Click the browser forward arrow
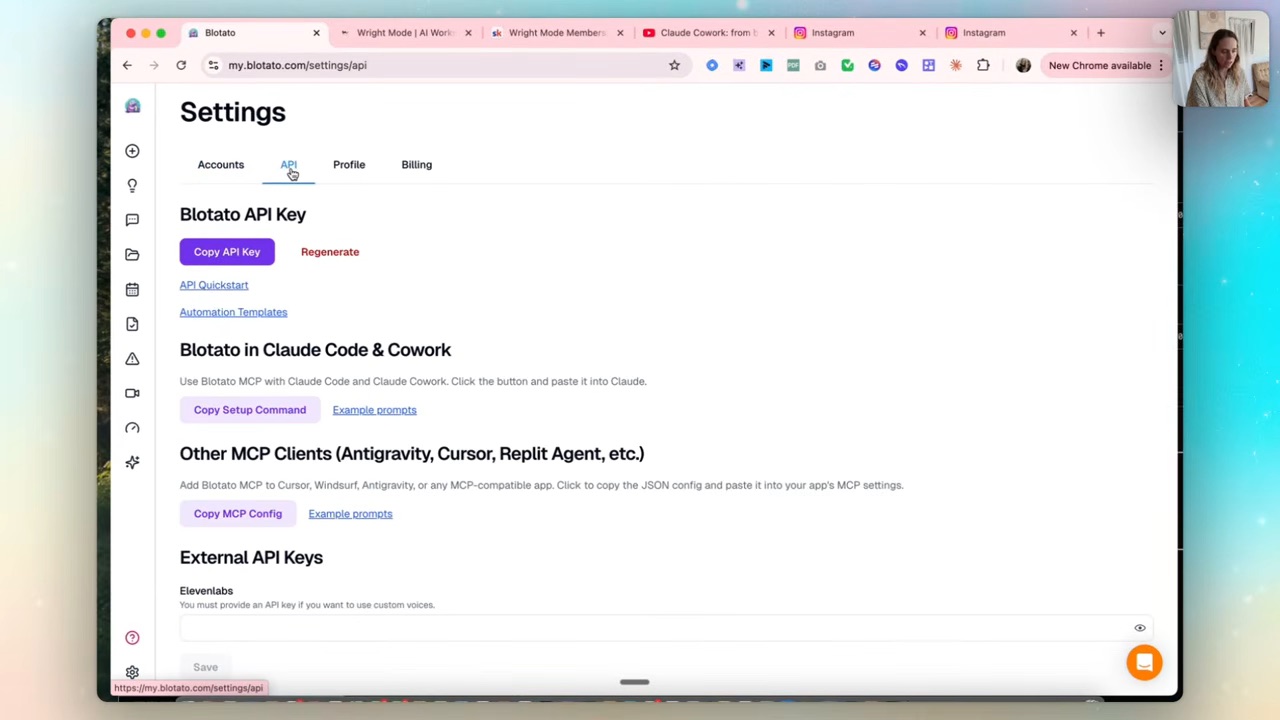The height and width of the screenshot is (720, 1280). 154,65
